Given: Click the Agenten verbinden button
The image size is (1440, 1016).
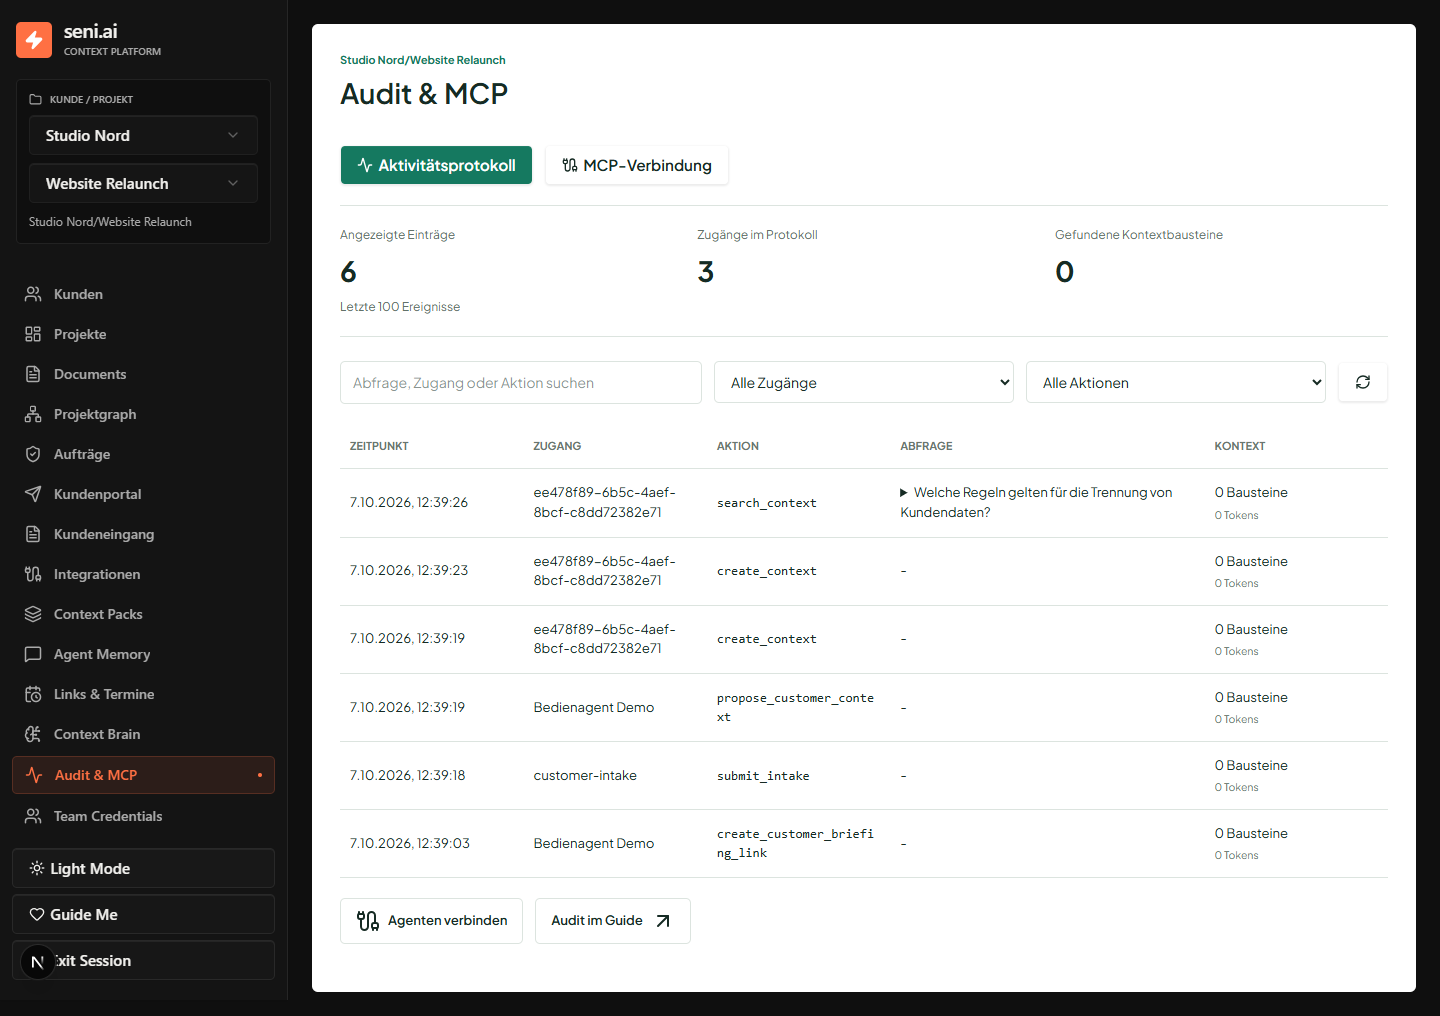Looking at the screenshot, I should tap(431, 920).
